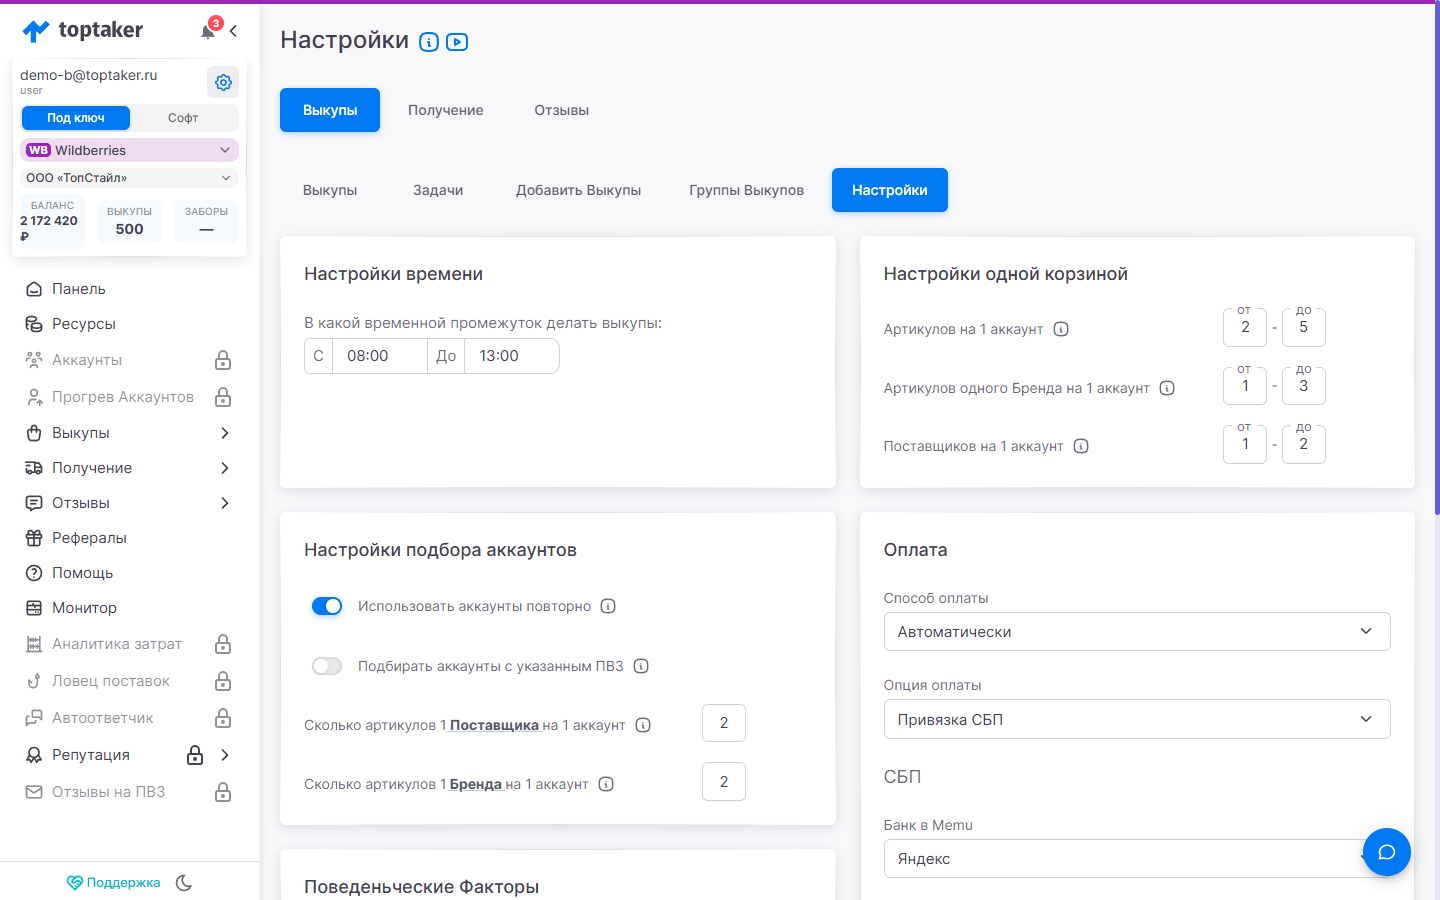The width and height of the screenshot is (1440, 900).
Task: Click the toptaker logo
Action: [x=82, y=30]
